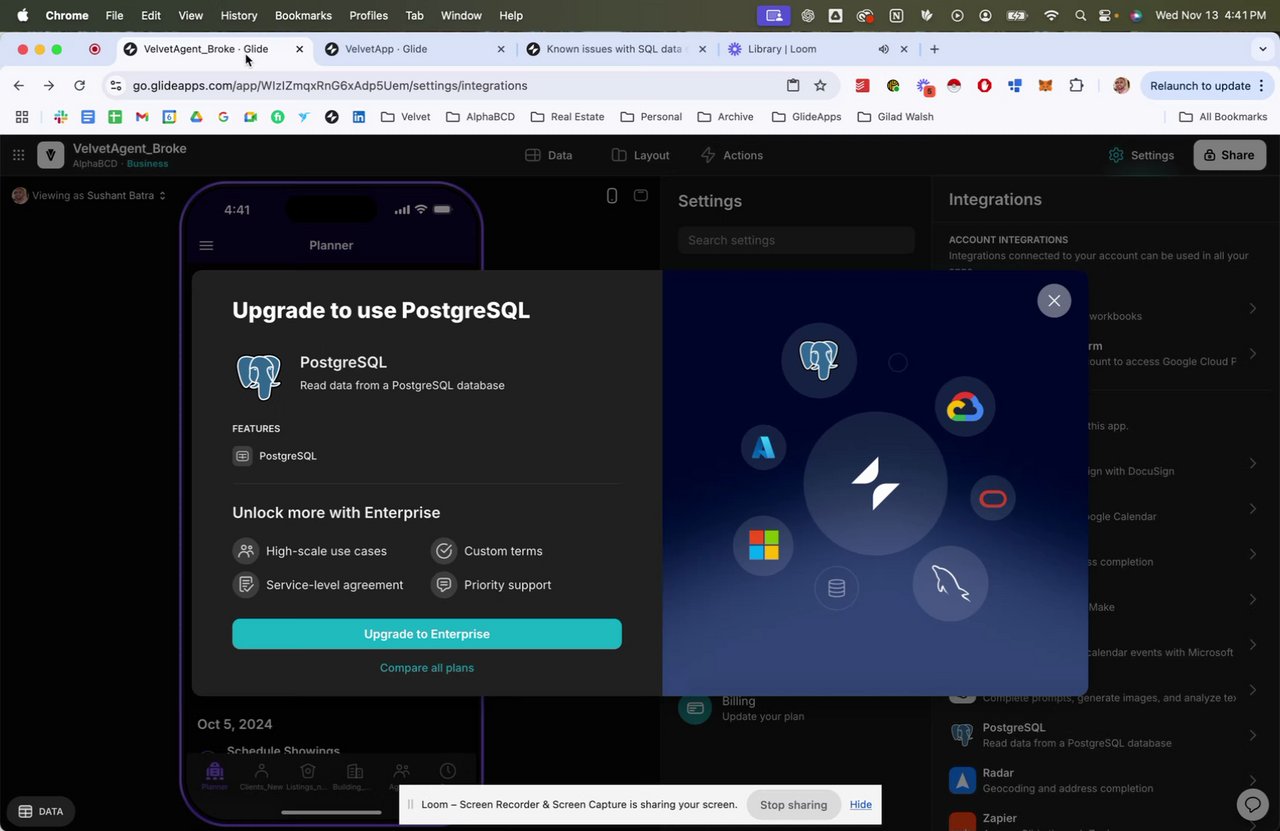The image size is (1280, 831).
Task: Click the VelvetAgent_Broke app logo
Action: pyautogui.click(x=51, y=155)
